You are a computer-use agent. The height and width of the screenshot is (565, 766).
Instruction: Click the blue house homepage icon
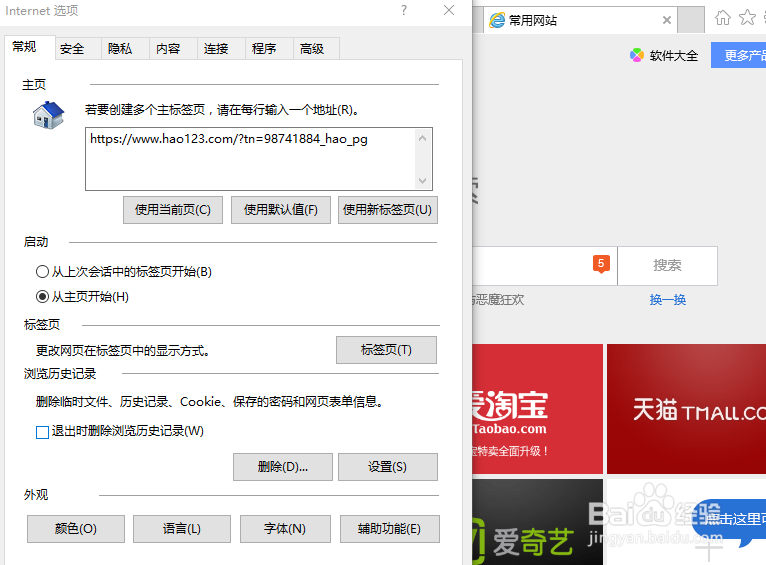[x=48, y=115]
